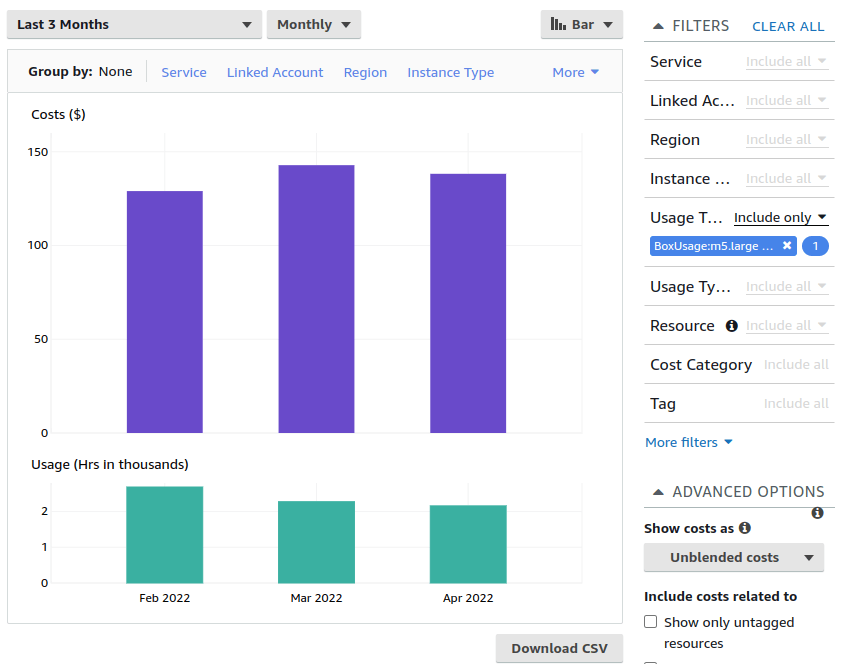Open the More group-by options
The image size is (854, 664).
[575, 72]
